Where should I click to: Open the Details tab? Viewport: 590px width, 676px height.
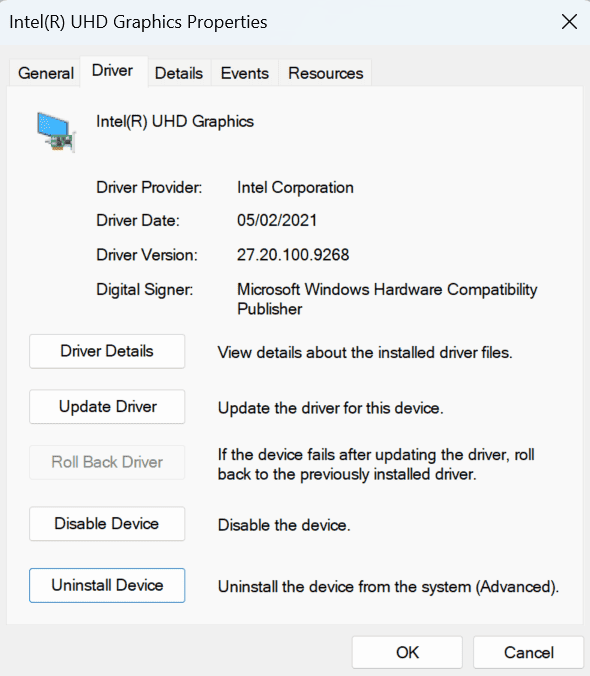coord(179,73)
